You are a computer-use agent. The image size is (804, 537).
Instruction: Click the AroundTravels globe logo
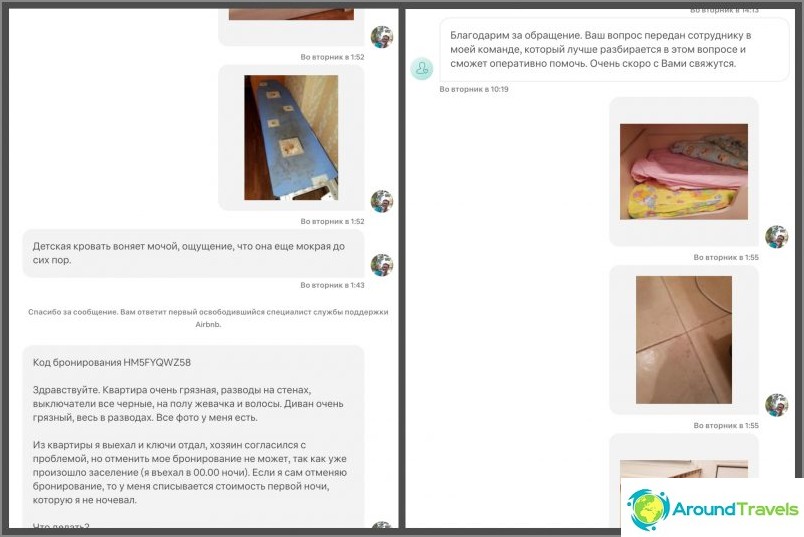(648, 509)
